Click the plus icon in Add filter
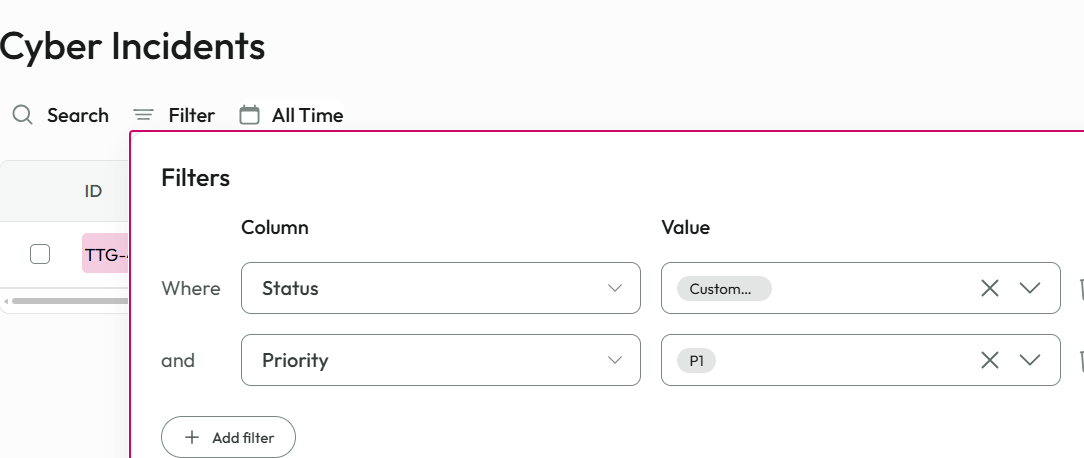Image resolution: width=1084 pixels, height=458 pixels. click(x=192, y=438)
